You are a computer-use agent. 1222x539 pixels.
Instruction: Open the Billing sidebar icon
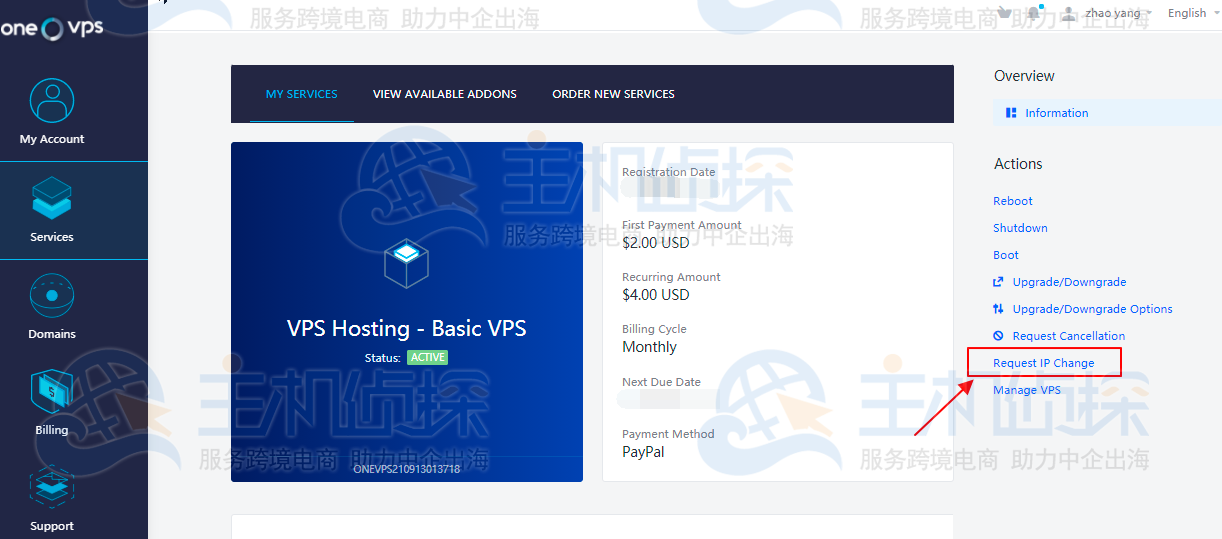(x=52, y=393)
